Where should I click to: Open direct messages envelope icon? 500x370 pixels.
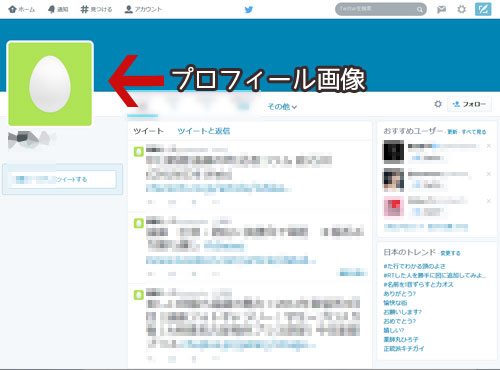point(441,10)
